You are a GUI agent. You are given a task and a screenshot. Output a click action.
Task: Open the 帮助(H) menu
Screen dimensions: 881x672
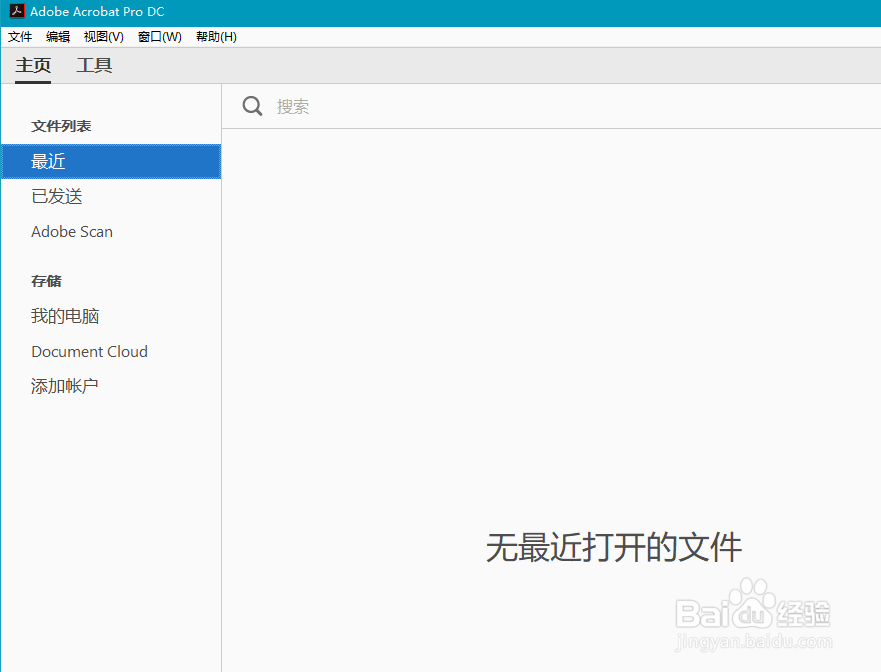216,37
